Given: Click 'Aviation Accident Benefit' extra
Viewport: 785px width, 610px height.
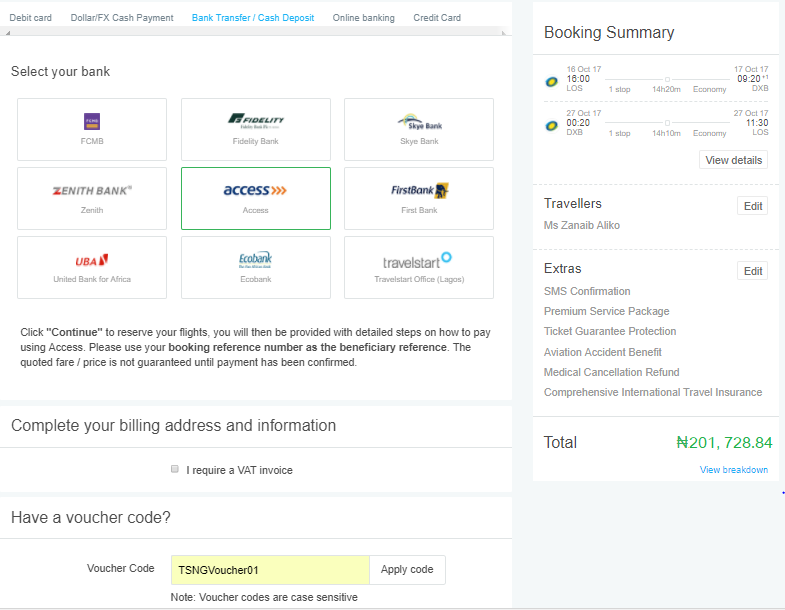Looking at the screenshot, I should 603,353.
